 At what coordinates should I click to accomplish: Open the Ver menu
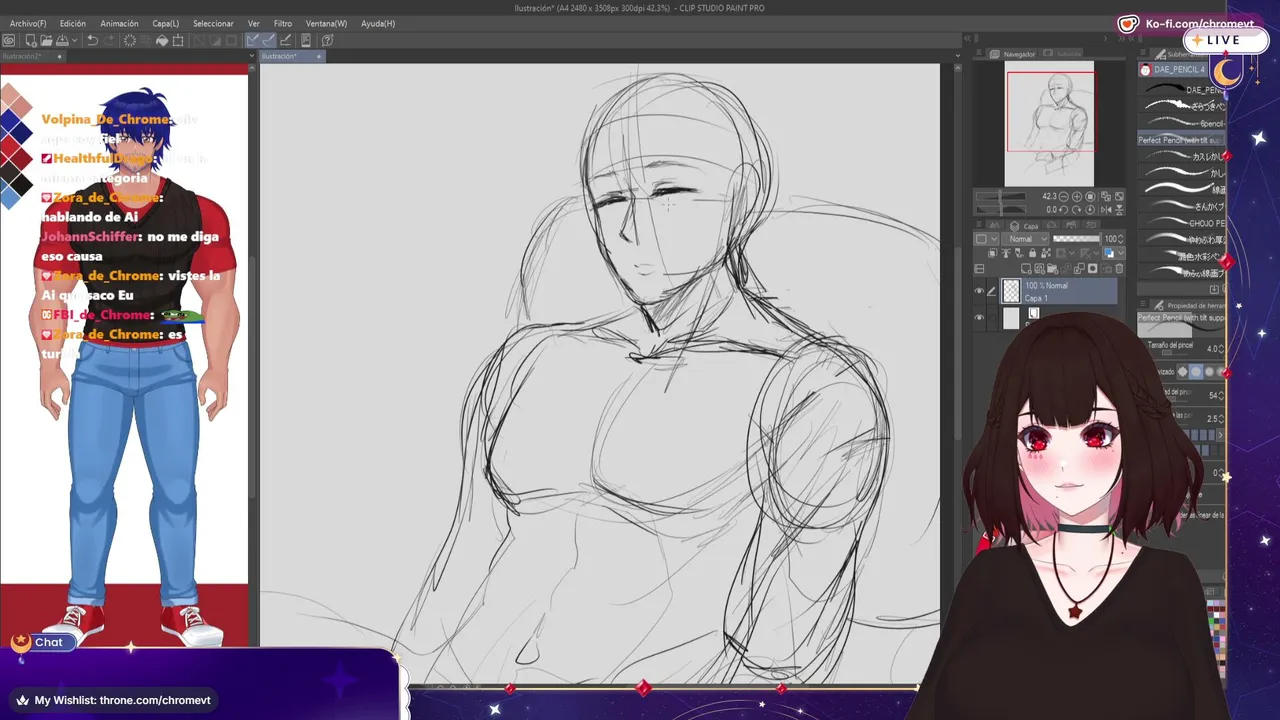[254, 23]
